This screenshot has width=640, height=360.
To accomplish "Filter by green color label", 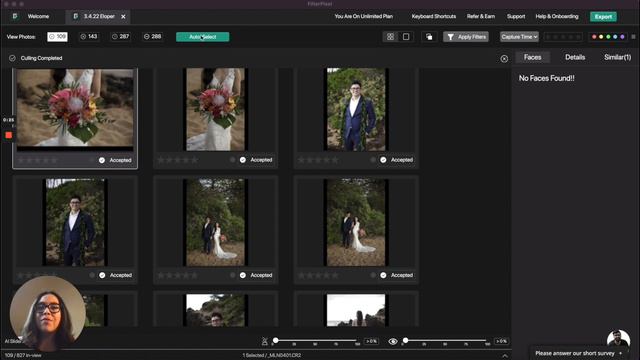I will [x=608, y=37].
